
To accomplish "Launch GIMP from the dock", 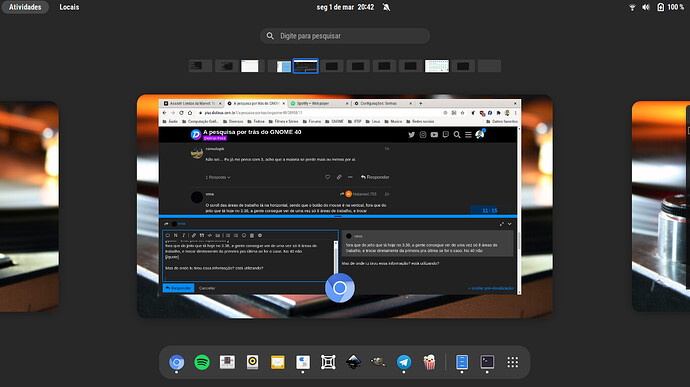I will click(x=378, y=362).
